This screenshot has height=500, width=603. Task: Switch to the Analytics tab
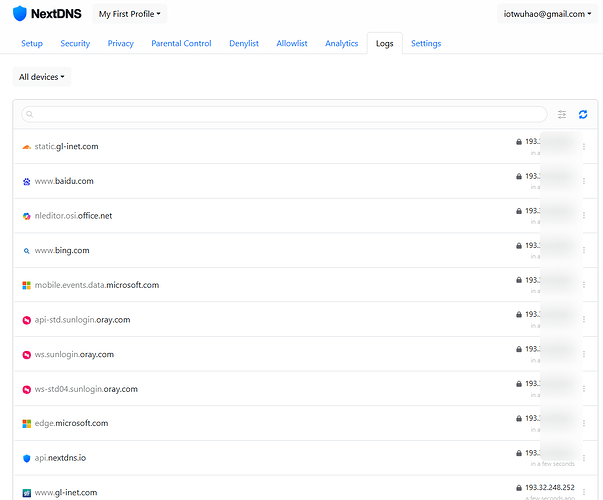coord(341,44)
